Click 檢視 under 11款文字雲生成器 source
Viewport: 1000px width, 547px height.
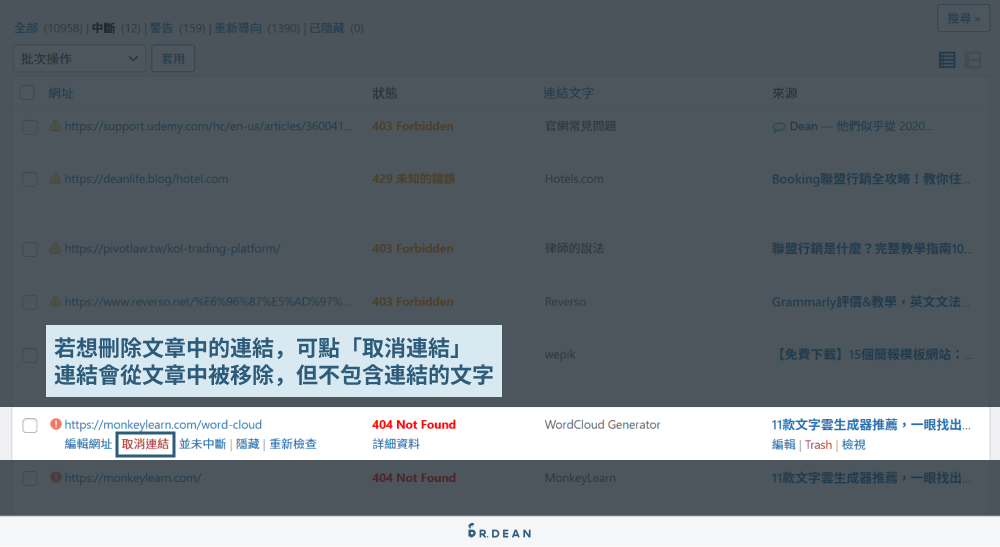point(853,444)
